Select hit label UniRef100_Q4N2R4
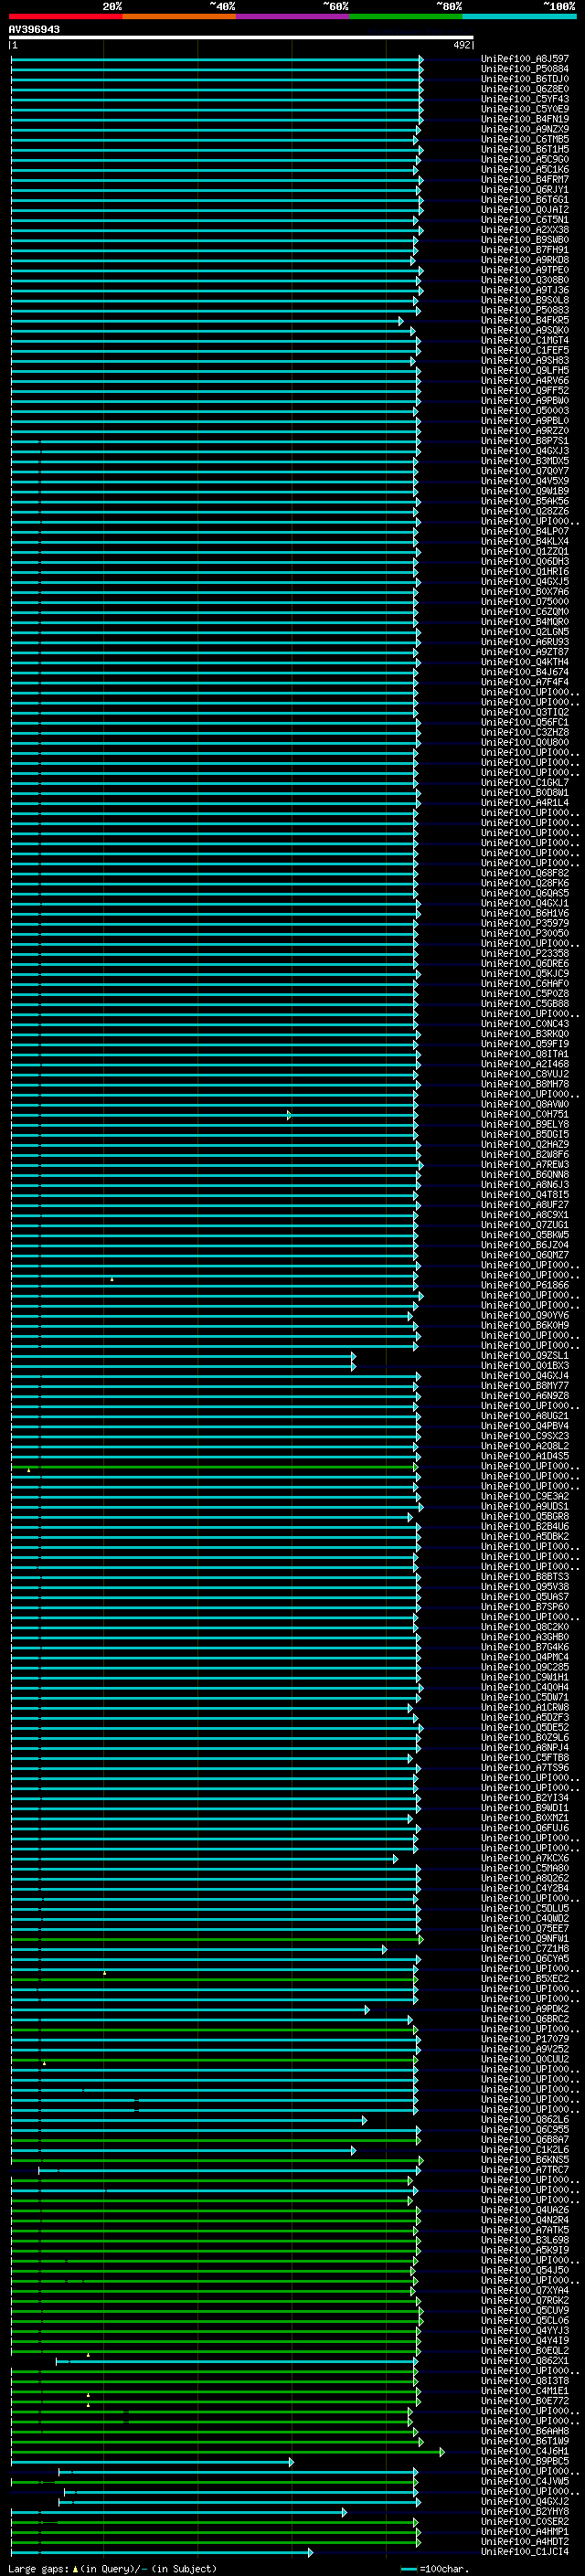 [525, 2220]
